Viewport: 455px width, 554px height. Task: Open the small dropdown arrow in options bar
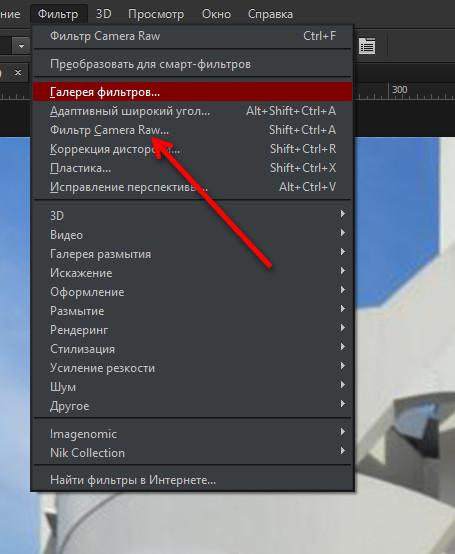pos(21,46)
